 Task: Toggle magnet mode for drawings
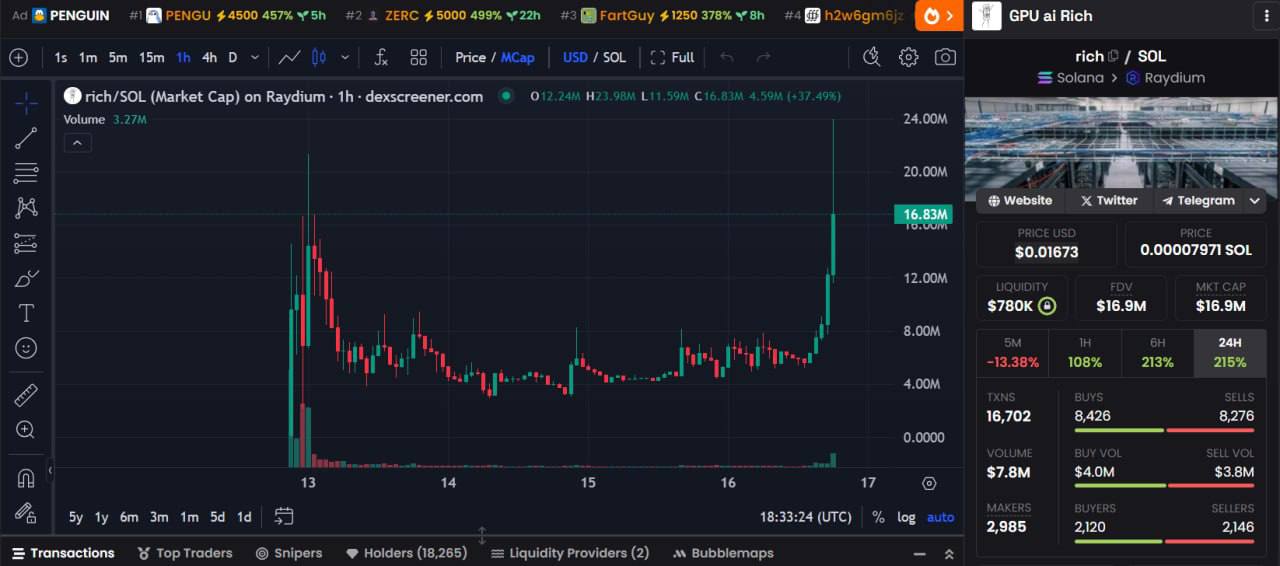pos(26,478)
